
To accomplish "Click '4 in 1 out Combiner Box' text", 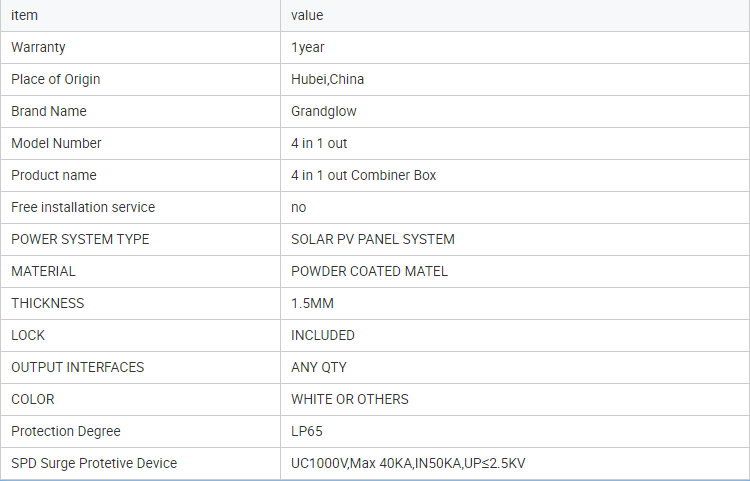I will (x=364, y=175).
